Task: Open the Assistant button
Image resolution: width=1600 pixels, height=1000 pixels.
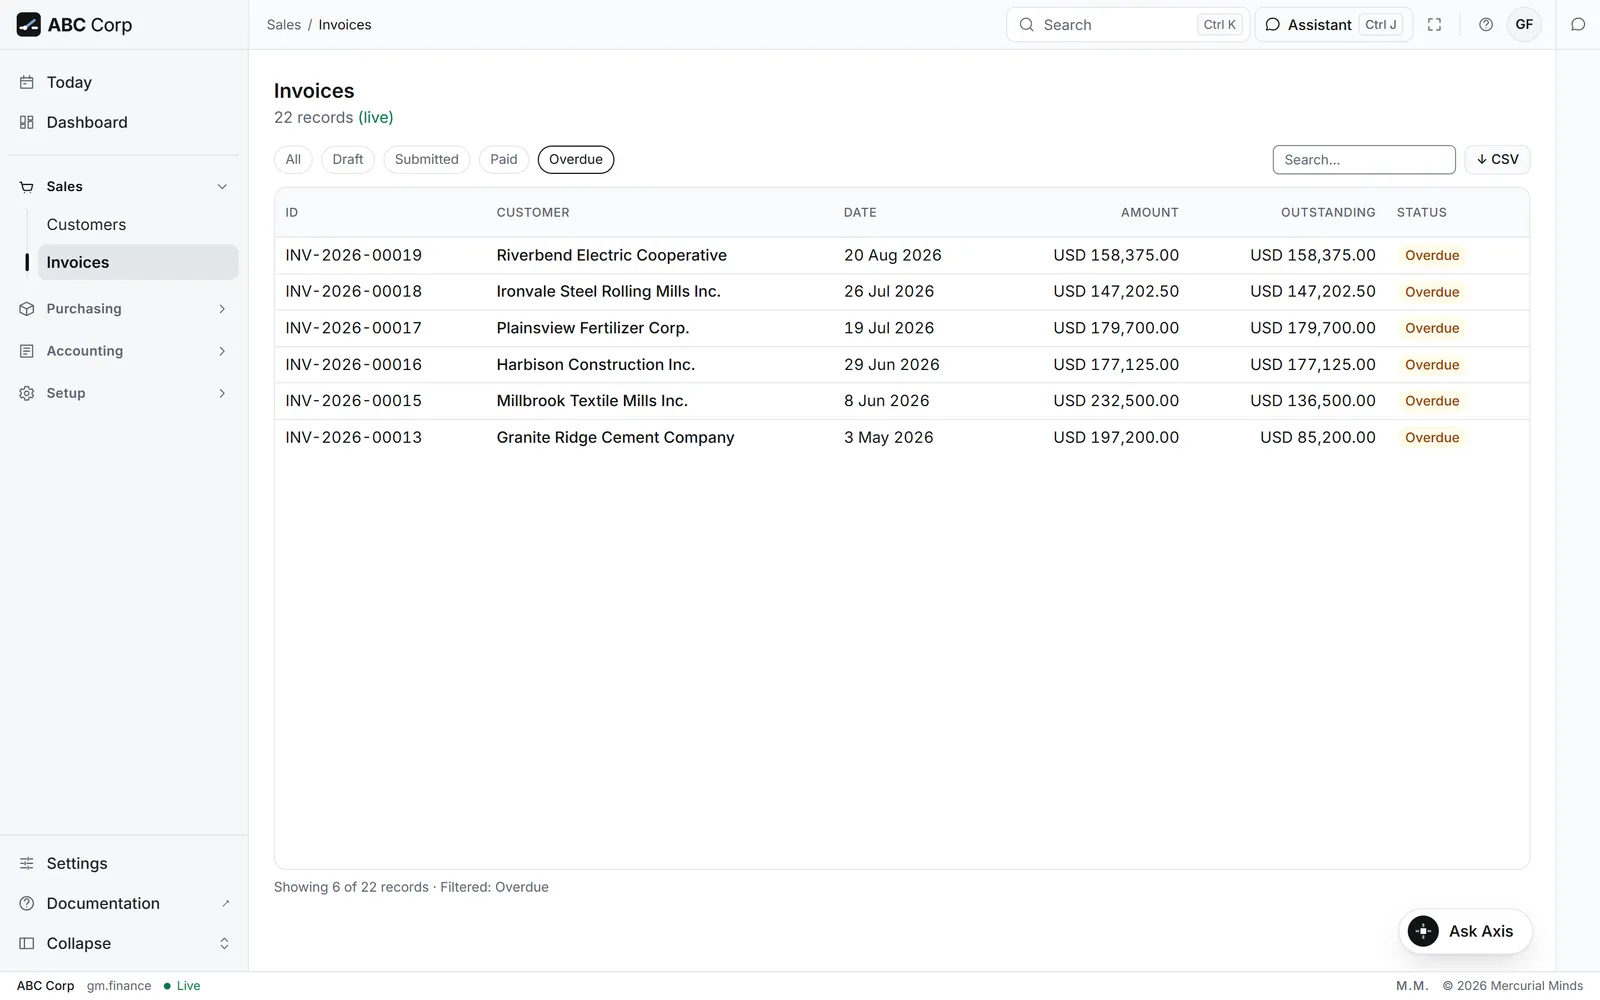Action: 1333,25
